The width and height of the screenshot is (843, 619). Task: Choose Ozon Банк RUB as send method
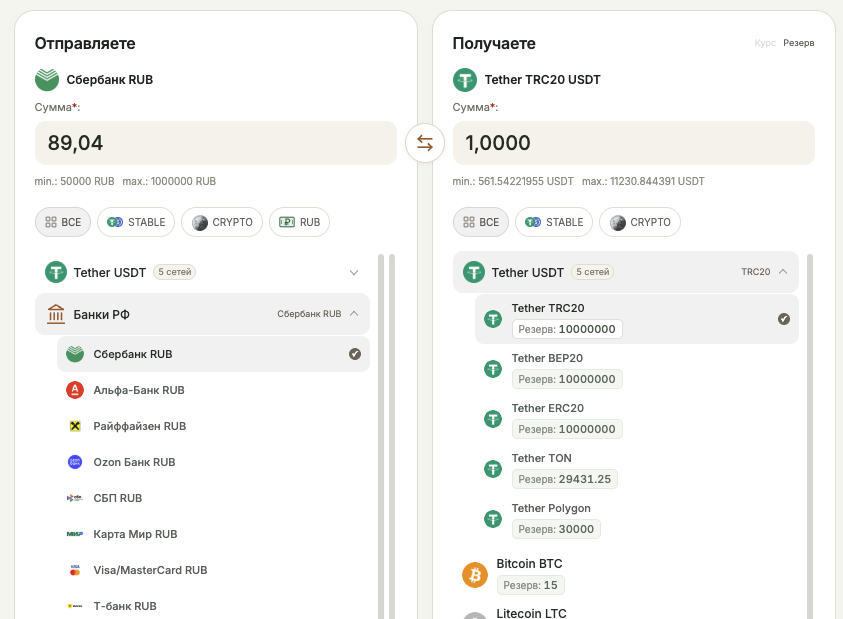point(213,462)
